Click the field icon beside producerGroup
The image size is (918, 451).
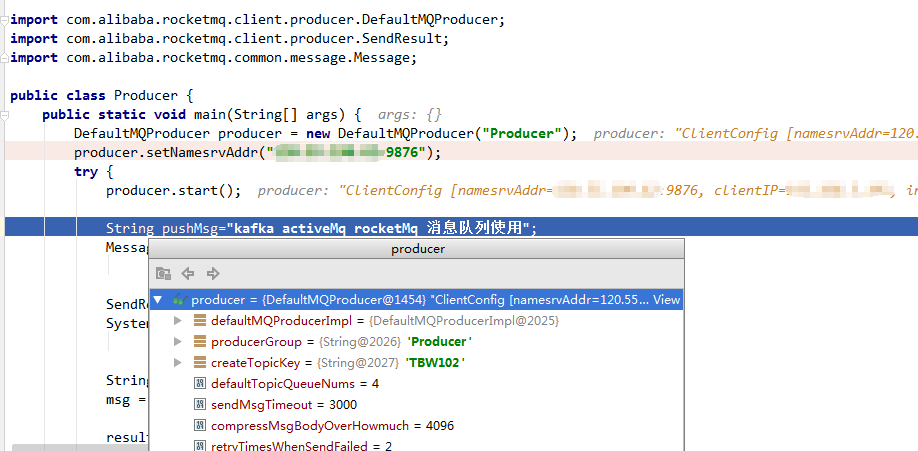point(200,342)
